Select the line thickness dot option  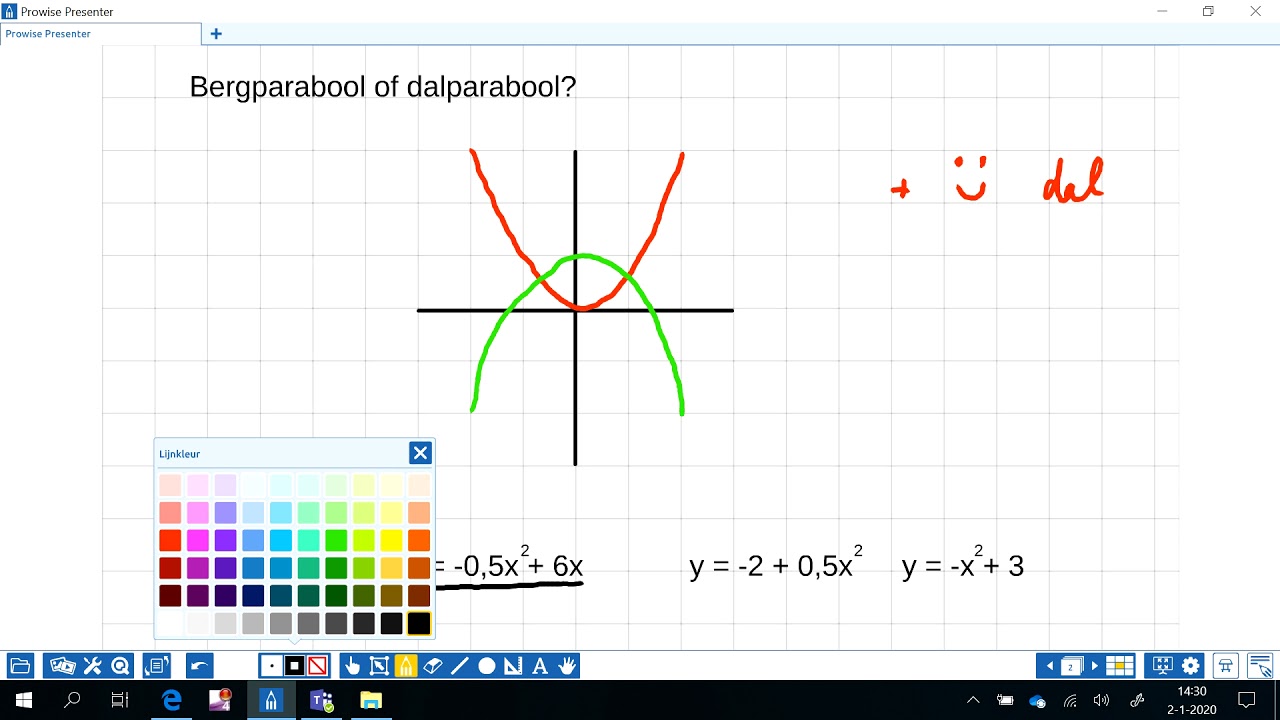pos(271,666)
